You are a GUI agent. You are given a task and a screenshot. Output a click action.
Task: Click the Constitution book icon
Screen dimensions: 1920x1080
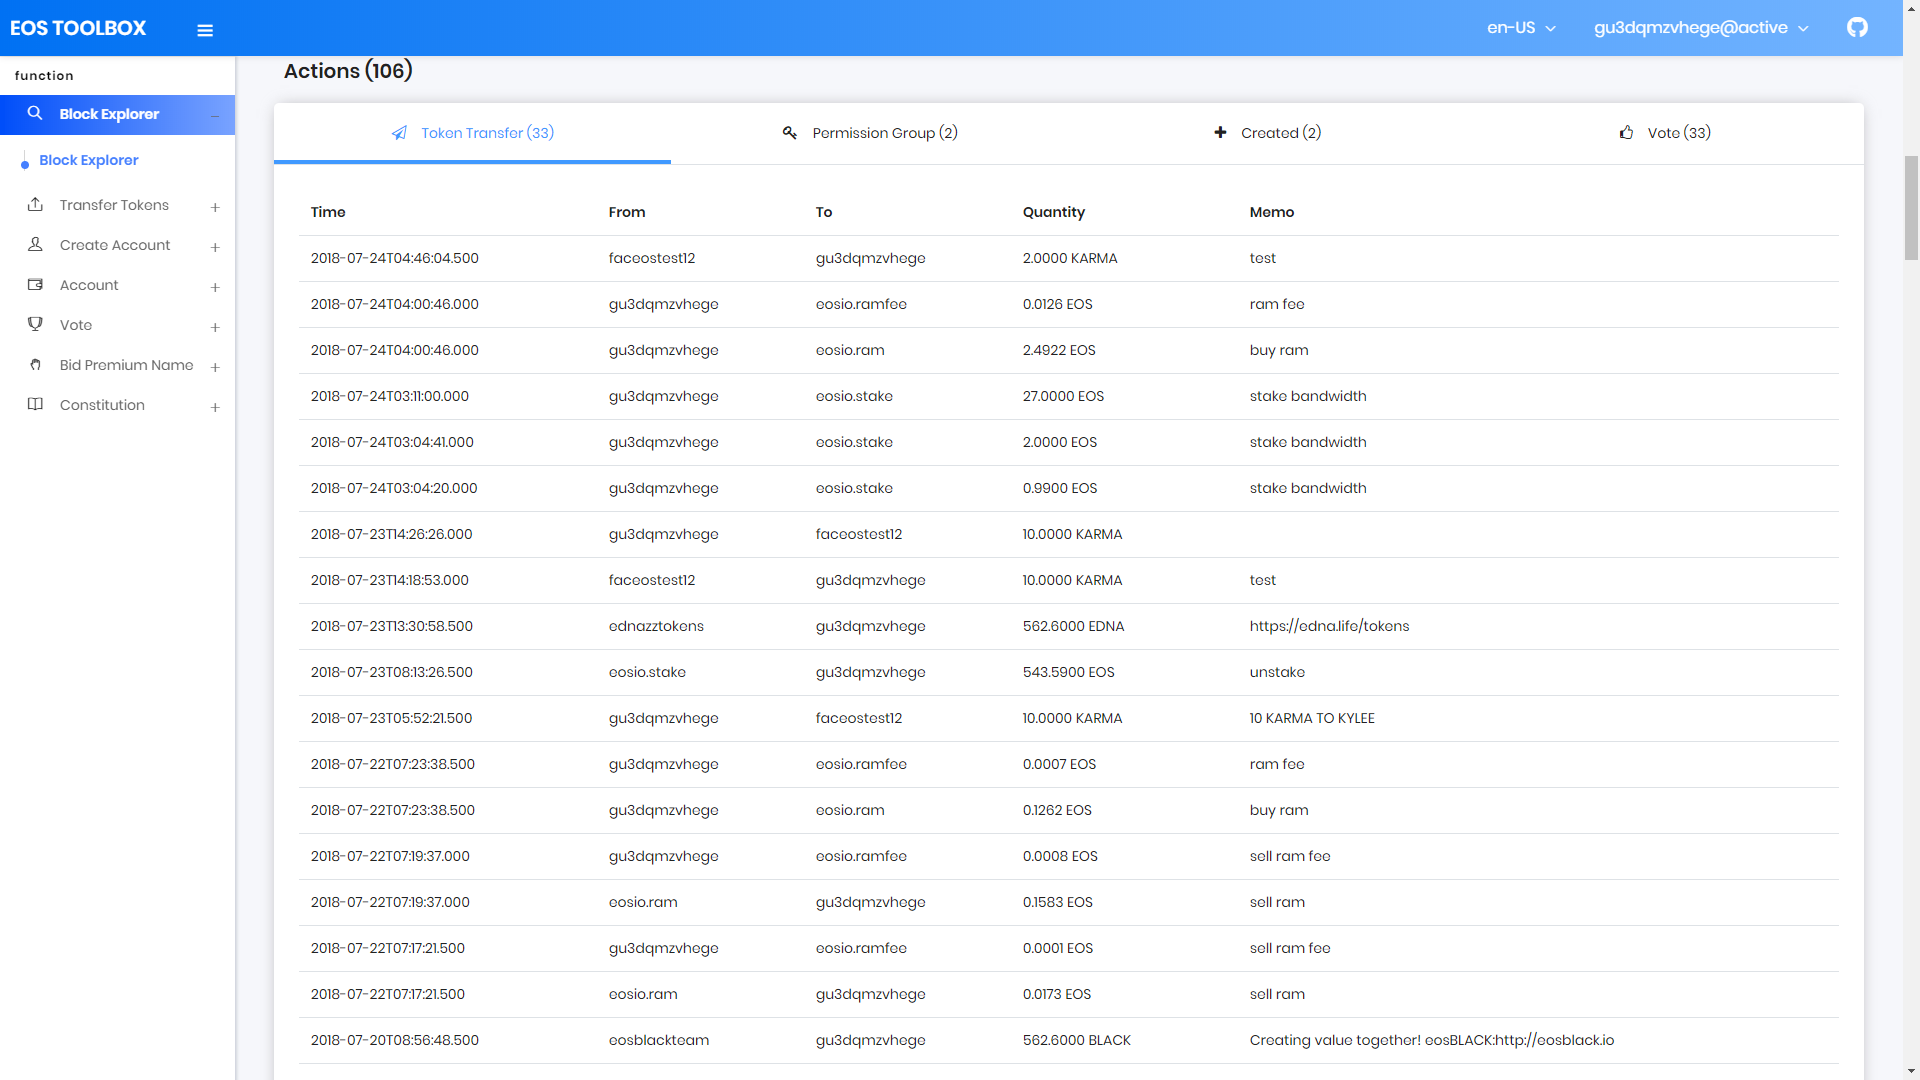click(x=35, y=405)
